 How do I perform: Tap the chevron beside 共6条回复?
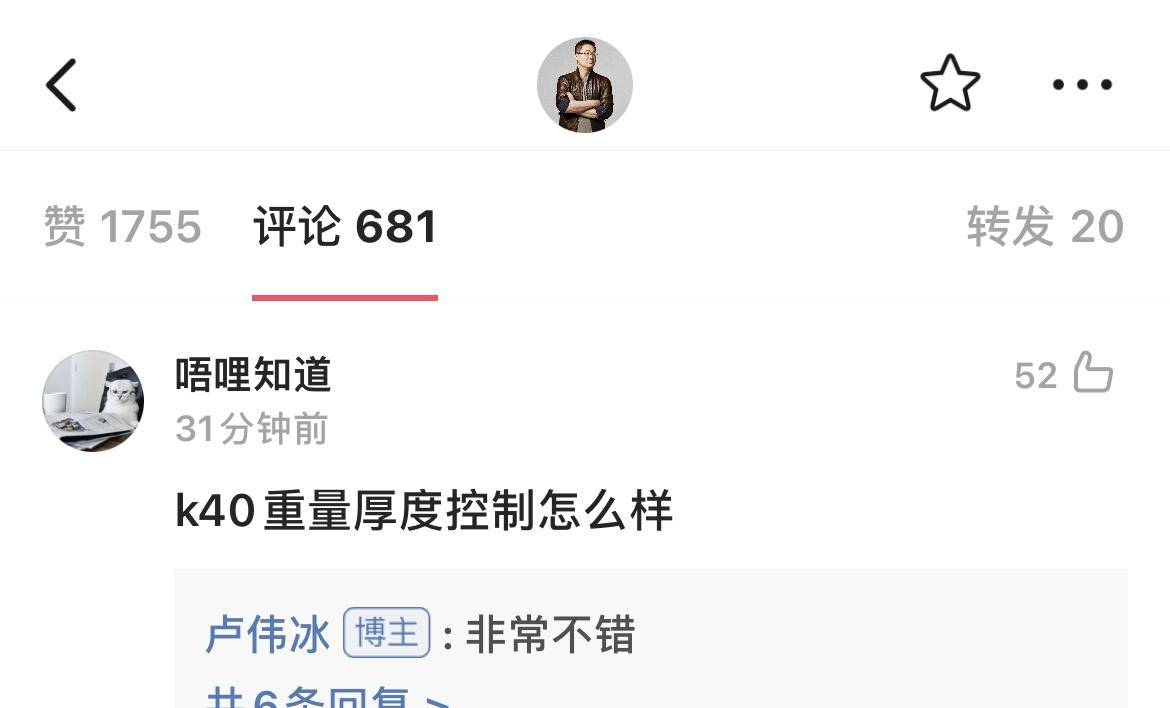[x=437, y=701]
